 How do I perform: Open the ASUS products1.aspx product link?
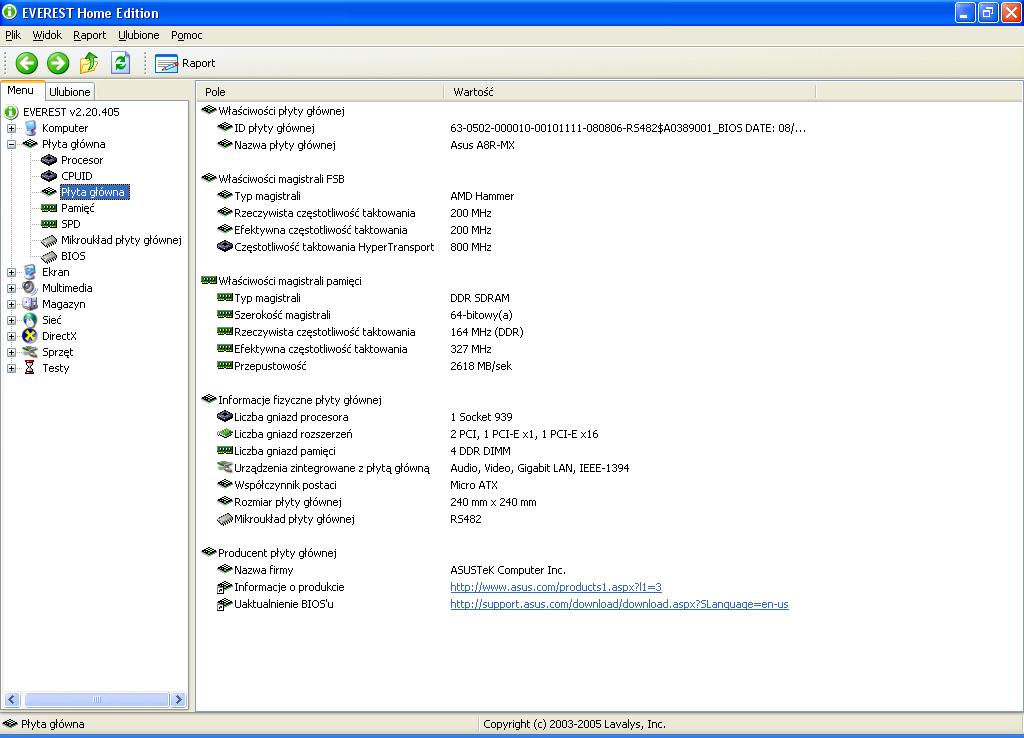tap(556, 587)
